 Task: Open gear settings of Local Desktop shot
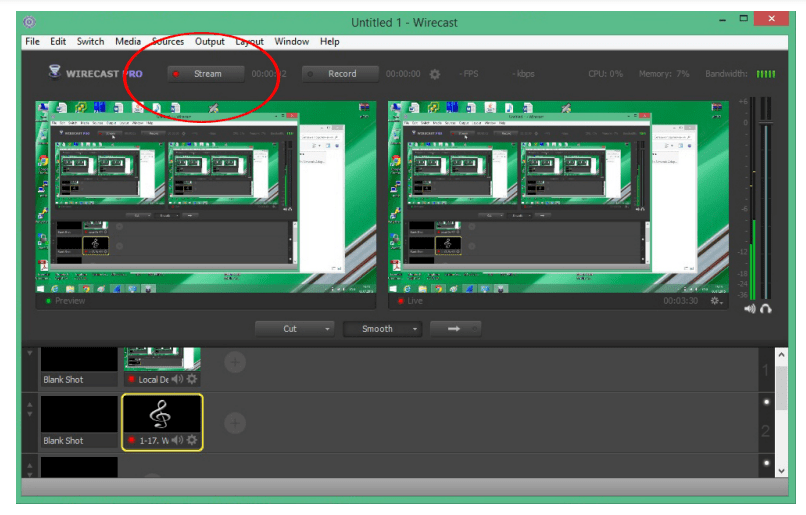pos(192,379)
